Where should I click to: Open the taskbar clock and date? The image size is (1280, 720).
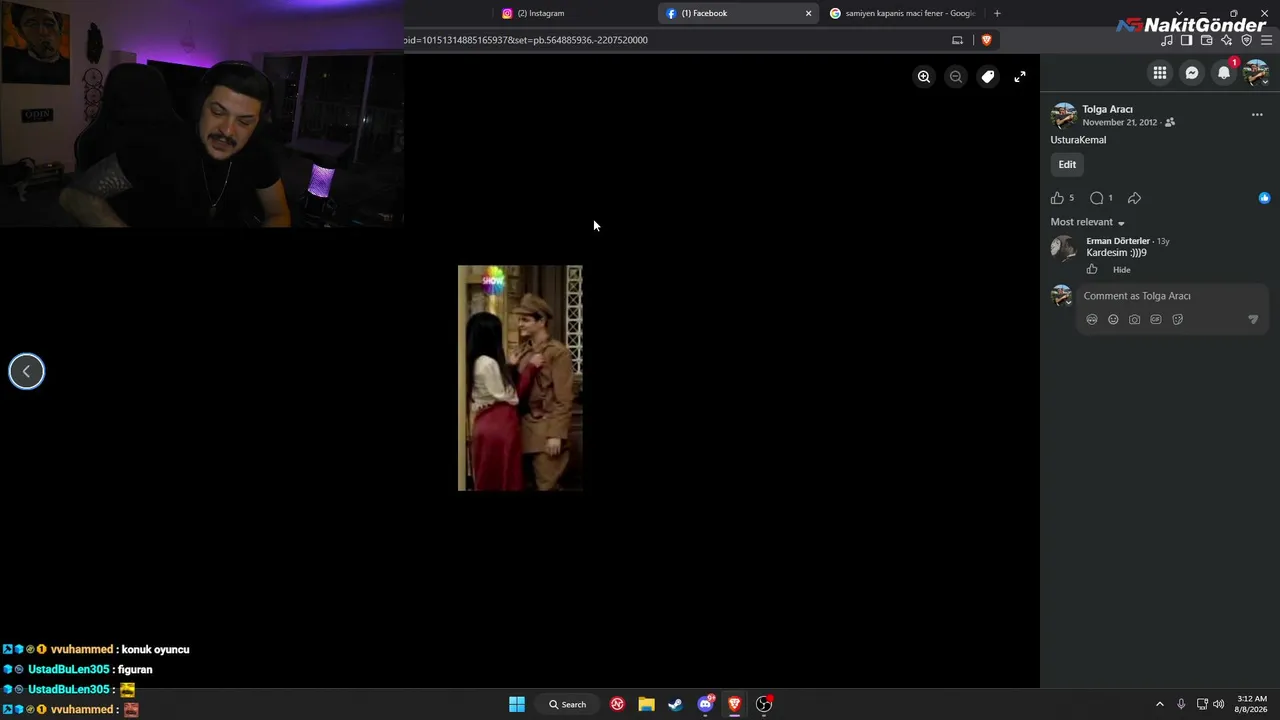(x=1252, y=704)
